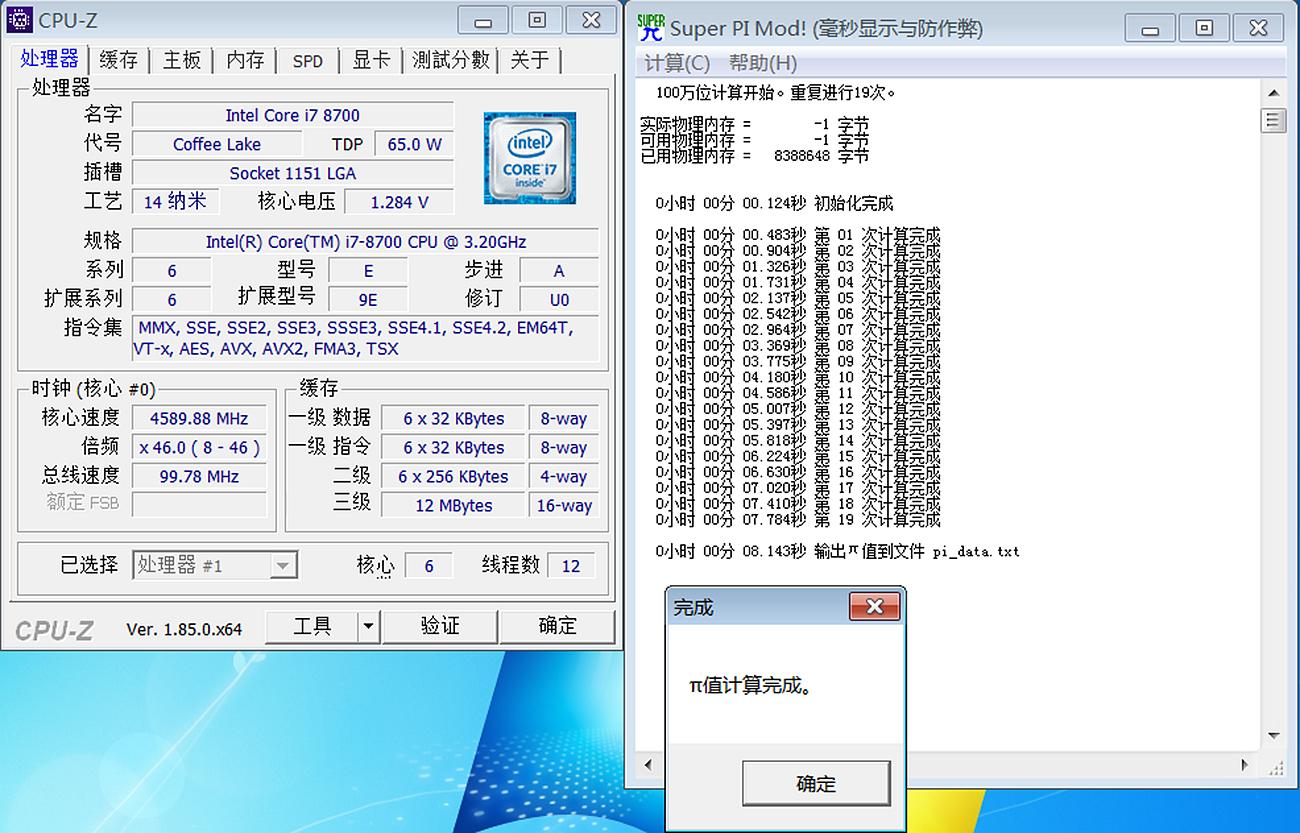The width and height of the screenshot is (1300, 833).
Task: Click the Intel Core i7 logo badge
Action: pos(530,158)
